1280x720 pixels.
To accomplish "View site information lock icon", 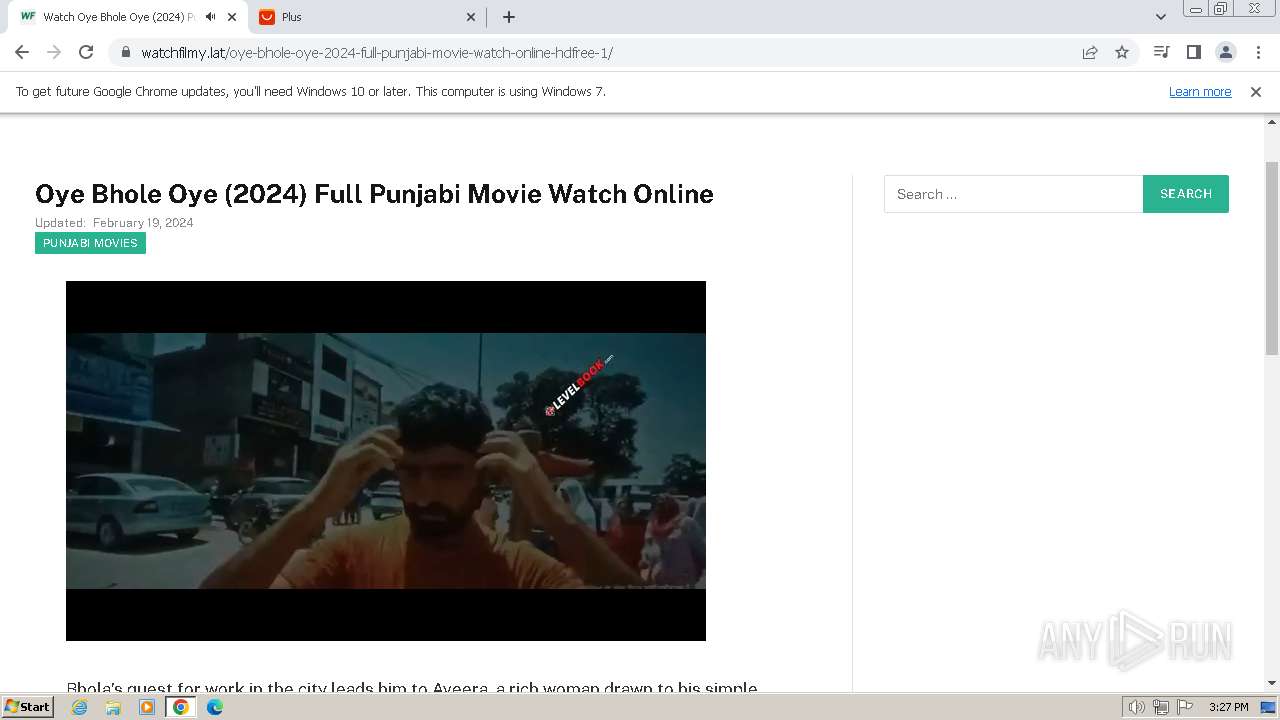I will [x=125, y=52].
